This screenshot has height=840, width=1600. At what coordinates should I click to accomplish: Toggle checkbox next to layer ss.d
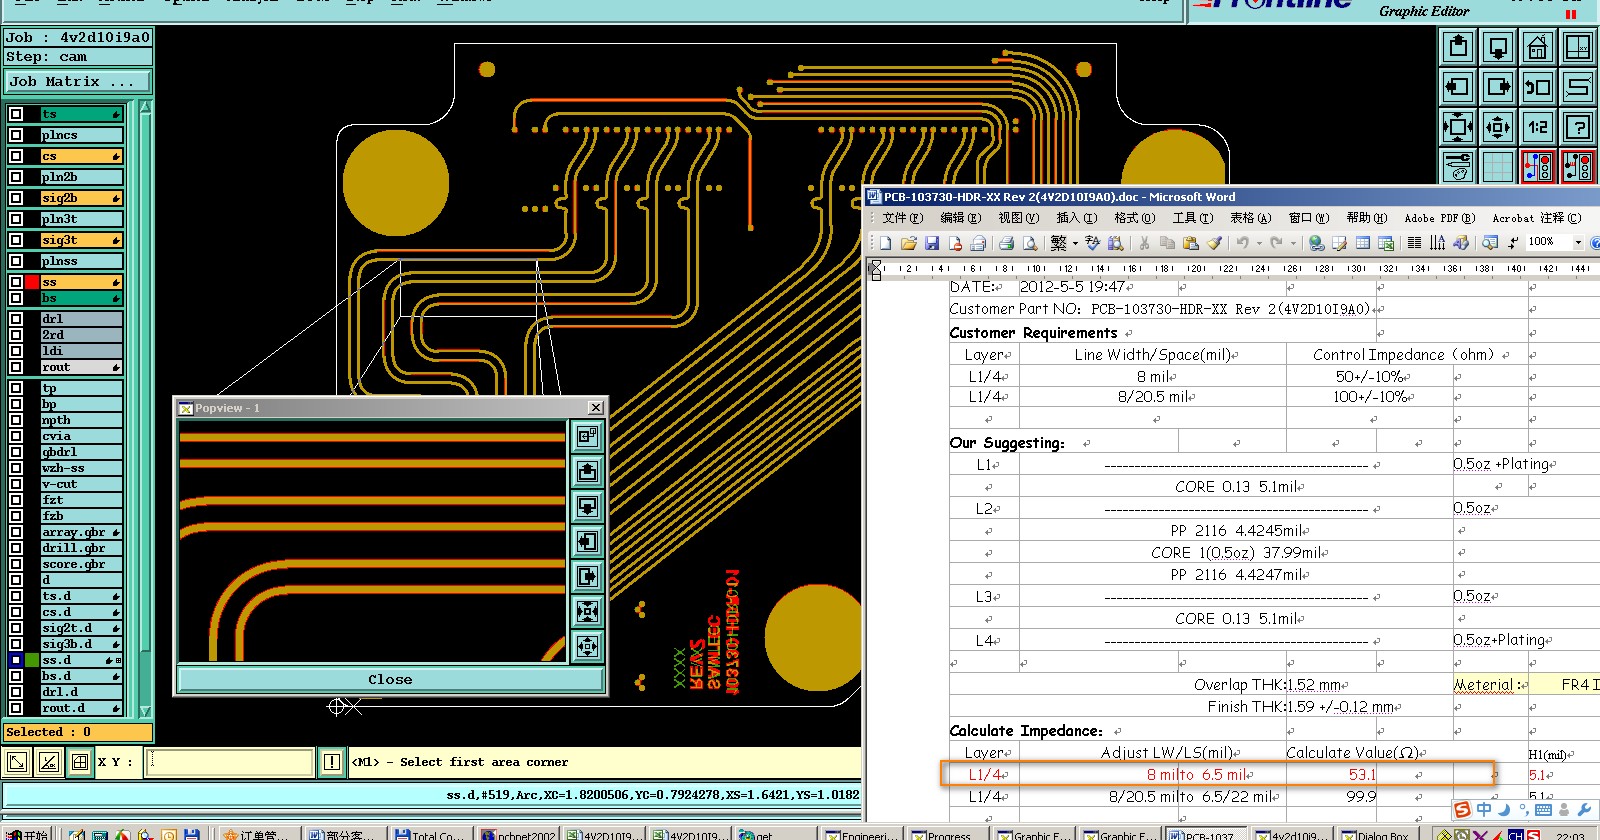click(16, 660)
